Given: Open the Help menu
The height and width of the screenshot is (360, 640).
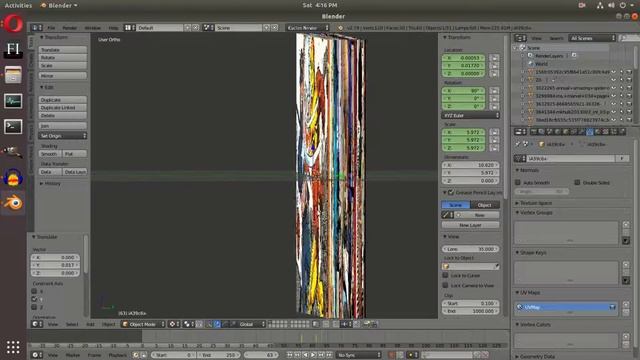Looking at the screenshot, I should (113, 28).
